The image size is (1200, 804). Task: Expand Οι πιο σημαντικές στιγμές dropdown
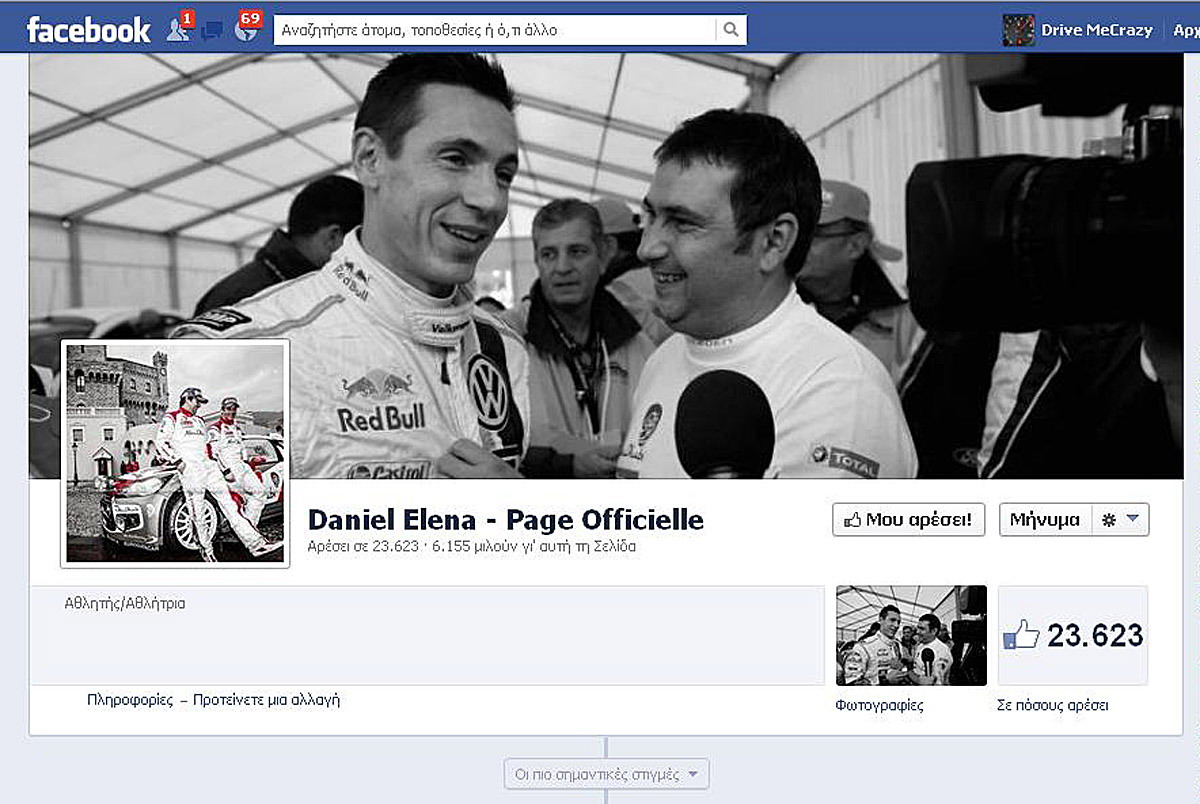click(x=607, y=774)
